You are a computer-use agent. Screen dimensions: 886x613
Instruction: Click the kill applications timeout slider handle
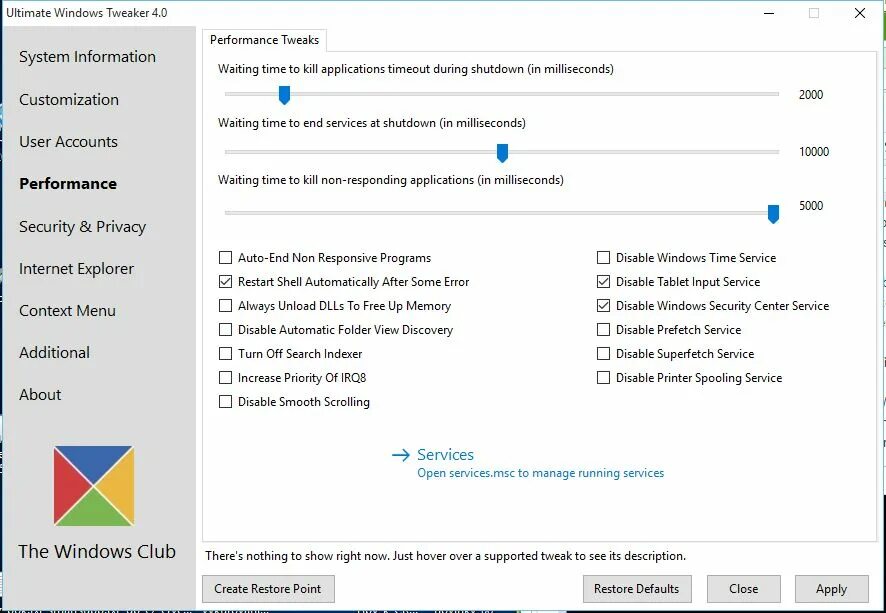coord(284,95)
